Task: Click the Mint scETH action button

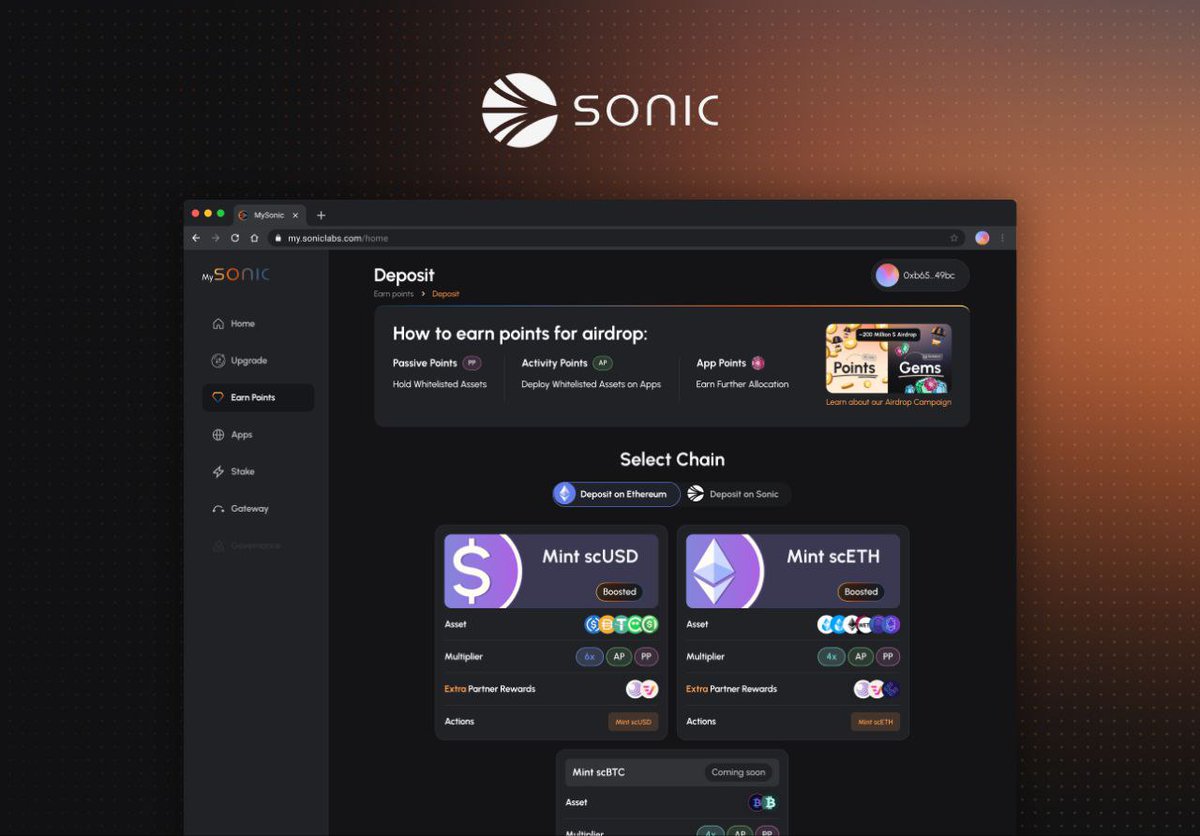Action: [x=875, y=721]
